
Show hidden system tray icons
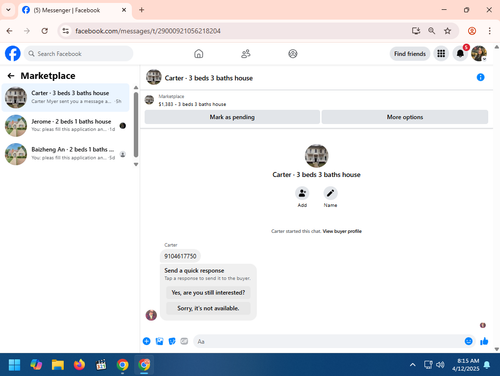tap(412, 365)
